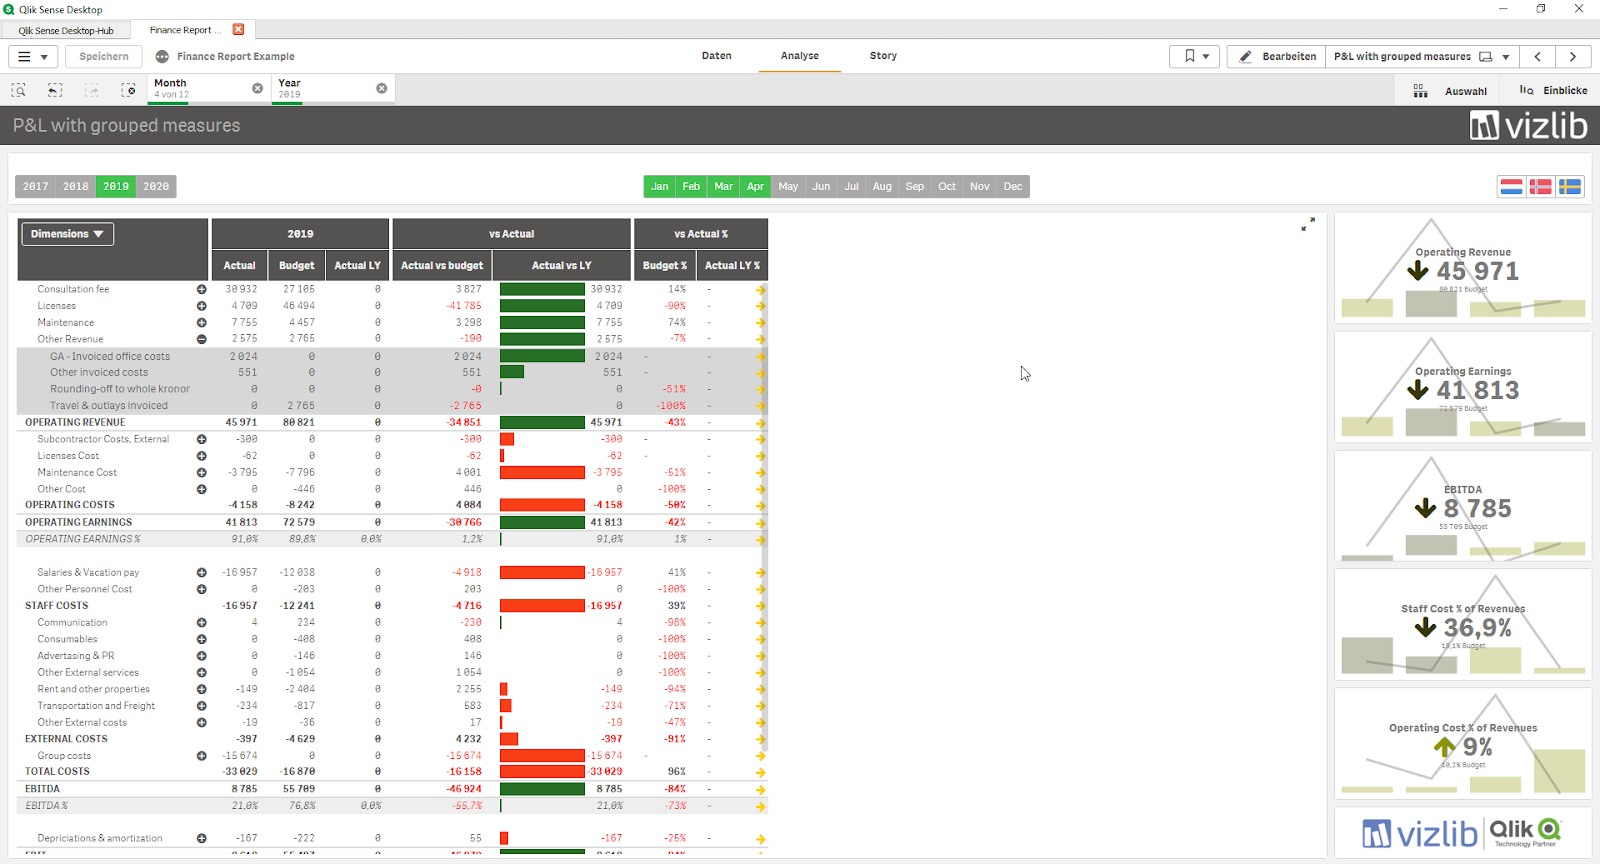Click the Bearbeiten edit button
Image resolution: width=1600 pixels, height=864 pixels.
[1277, 56]
